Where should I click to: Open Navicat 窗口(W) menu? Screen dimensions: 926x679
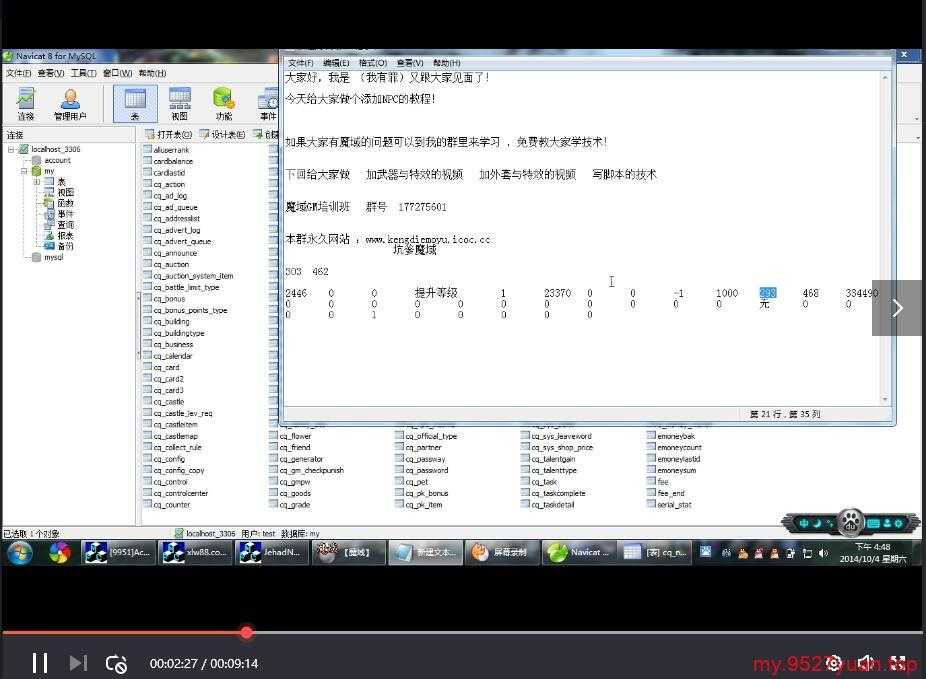tap(118, 73)
